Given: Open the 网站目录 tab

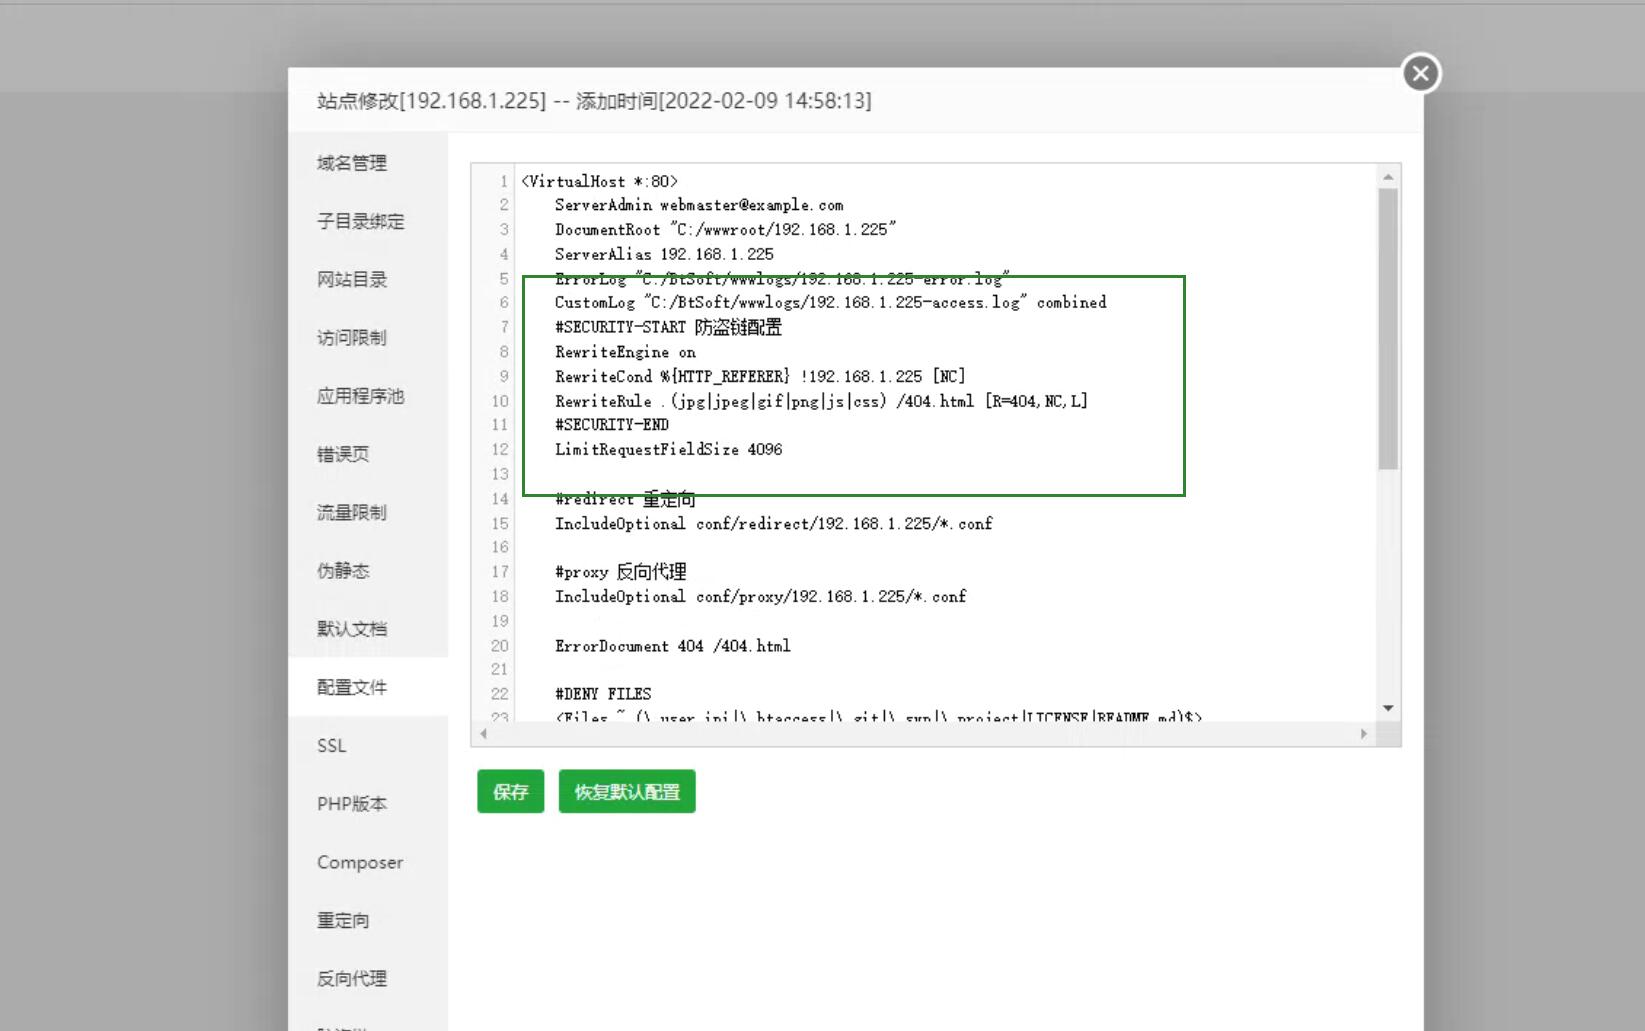Looking at the screenshot, I should (352, 279).
